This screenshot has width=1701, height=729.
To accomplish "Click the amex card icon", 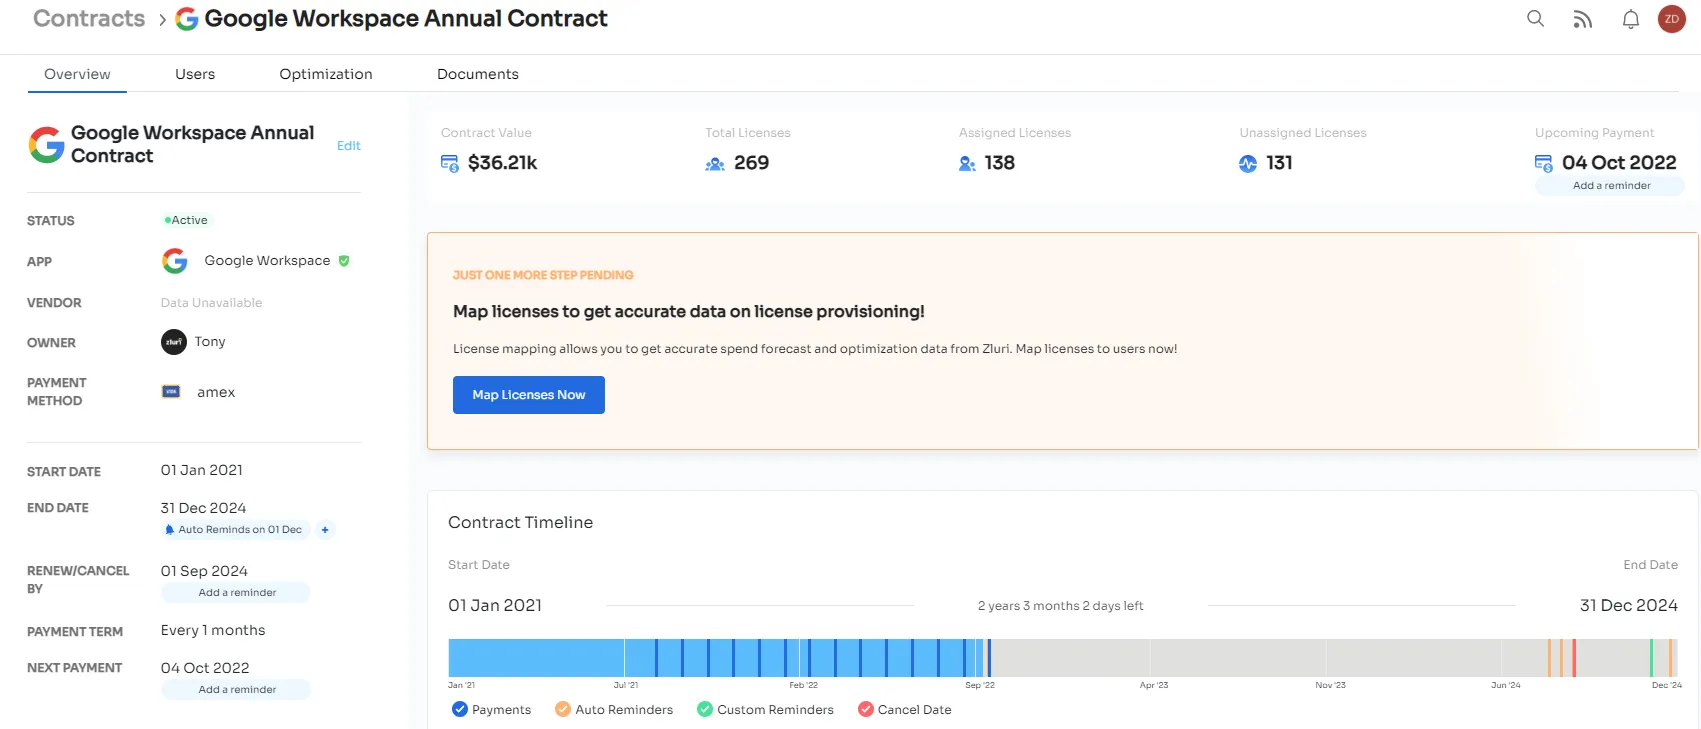I will click(x=171, y=392).
